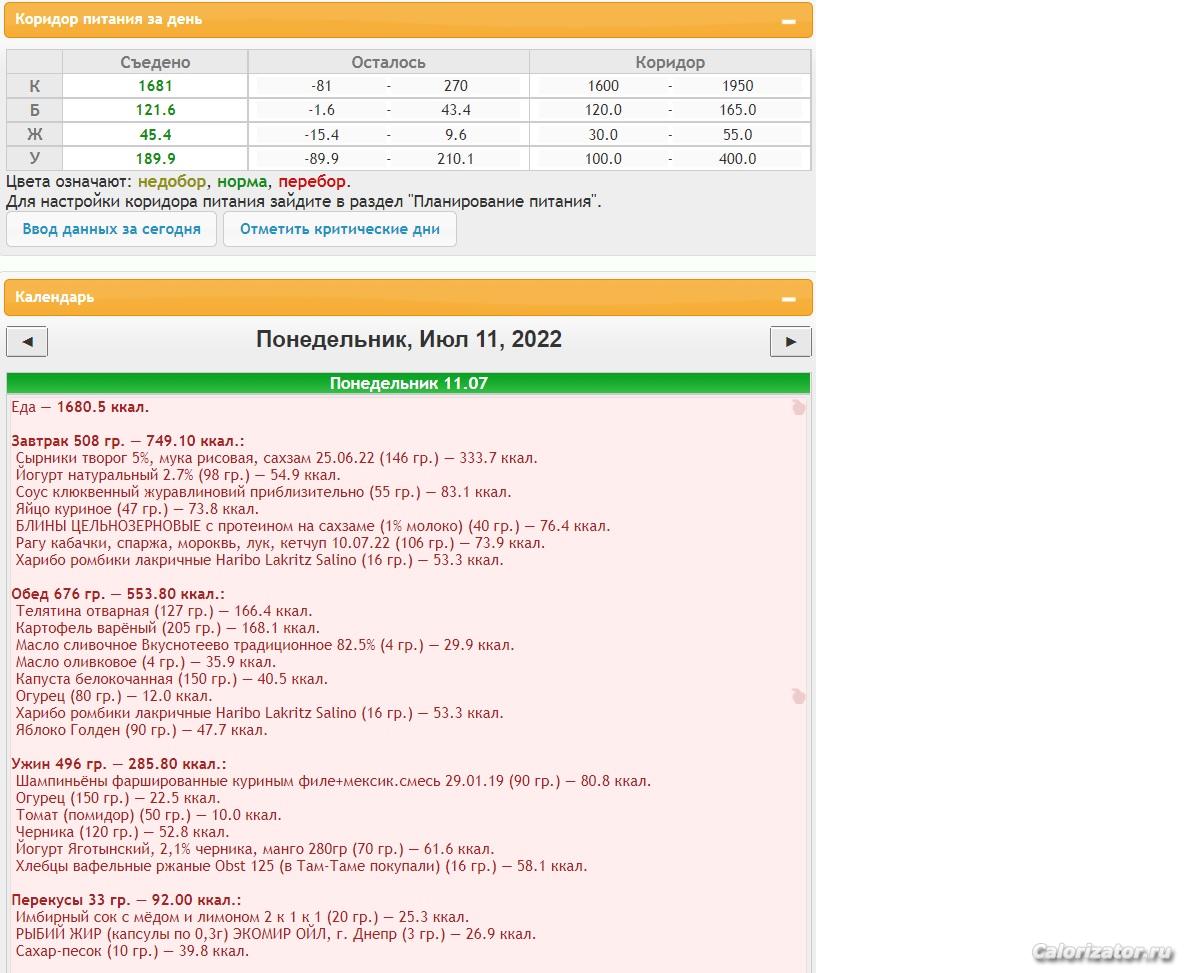Click apple icon beside the Еда total line

click(798, 407)
